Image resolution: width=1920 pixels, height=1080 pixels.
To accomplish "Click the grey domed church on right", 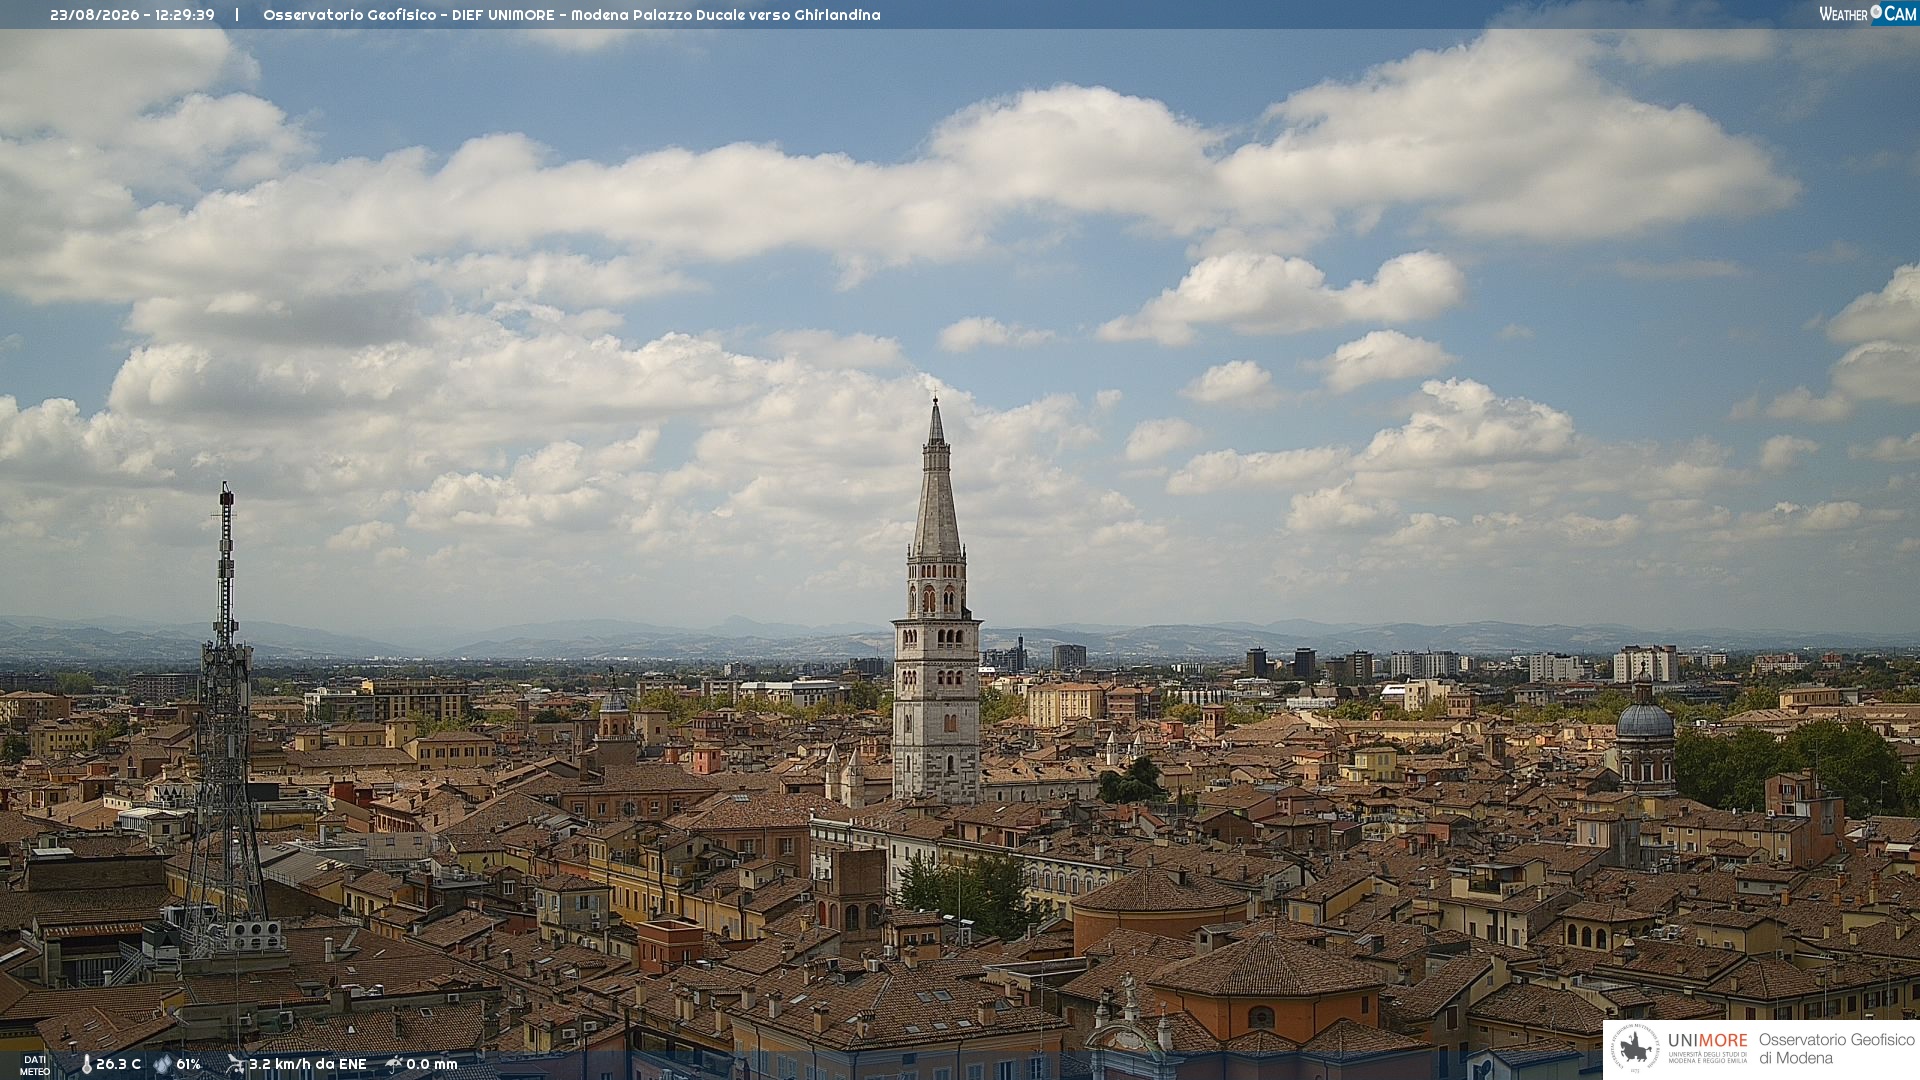I will [1645, 733].
